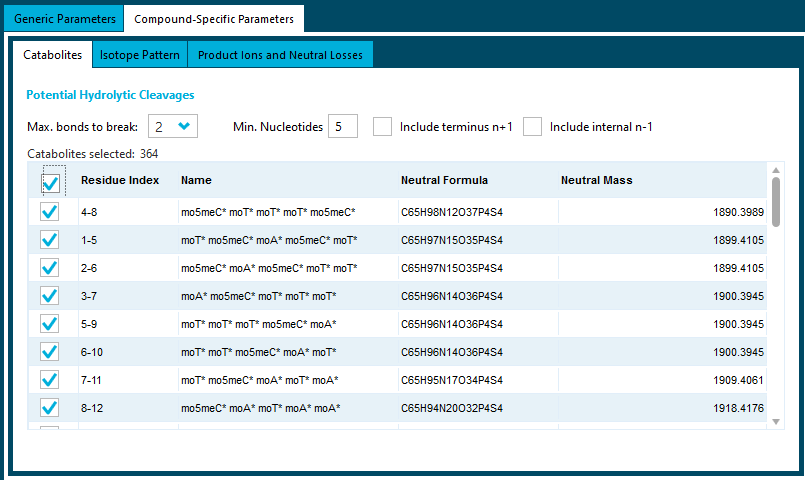Enable Include internal n-1 checkbox
The image size is (805, 480).
point(532,126)
